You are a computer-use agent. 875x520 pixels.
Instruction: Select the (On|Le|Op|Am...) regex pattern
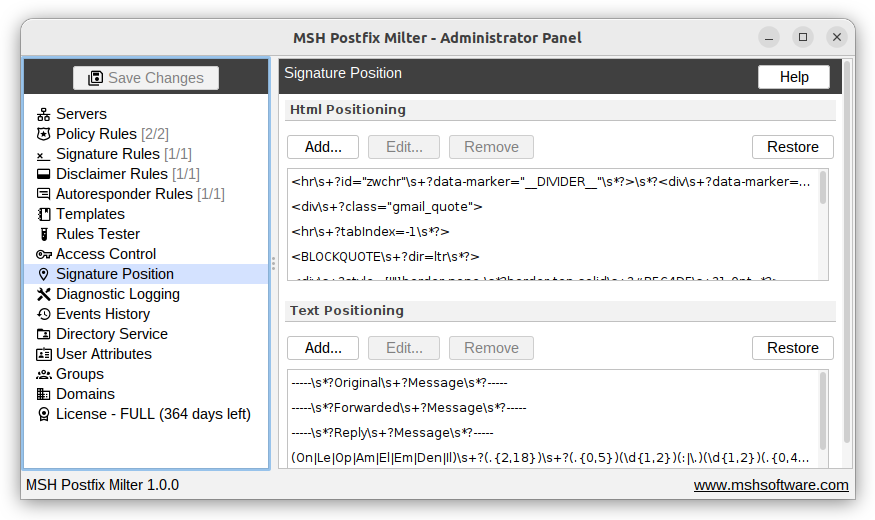point(553,458)
